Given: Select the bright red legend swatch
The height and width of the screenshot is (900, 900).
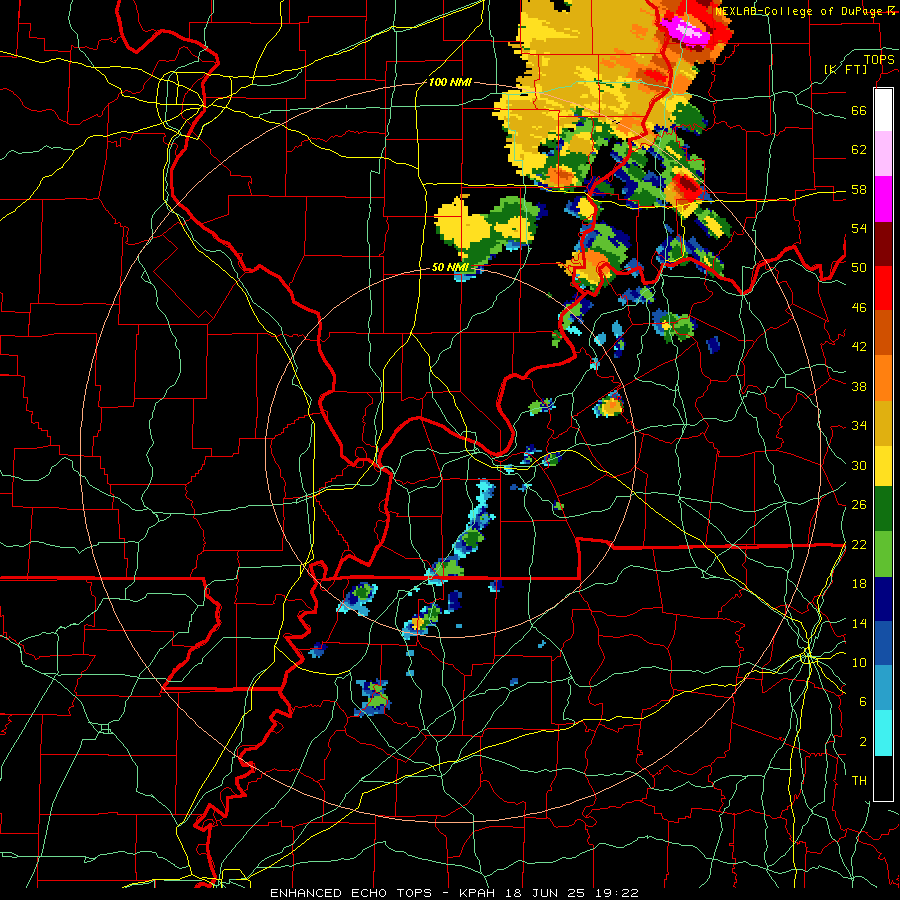Looking at the screenshot, I should [x=883, y=288].
